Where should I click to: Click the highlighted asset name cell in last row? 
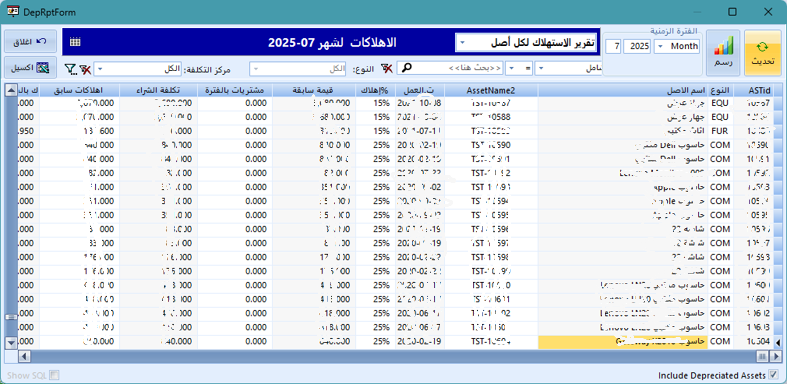point(623,342)
